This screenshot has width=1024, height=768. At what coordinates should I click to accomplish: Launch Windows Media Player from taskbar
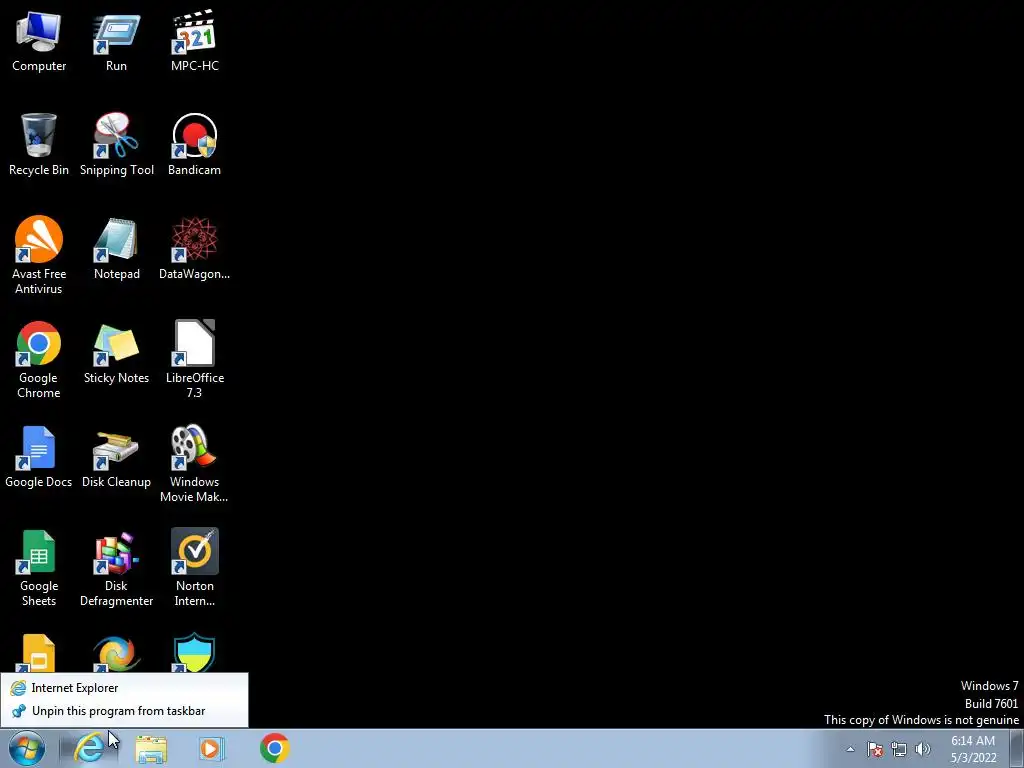[211, 748]
